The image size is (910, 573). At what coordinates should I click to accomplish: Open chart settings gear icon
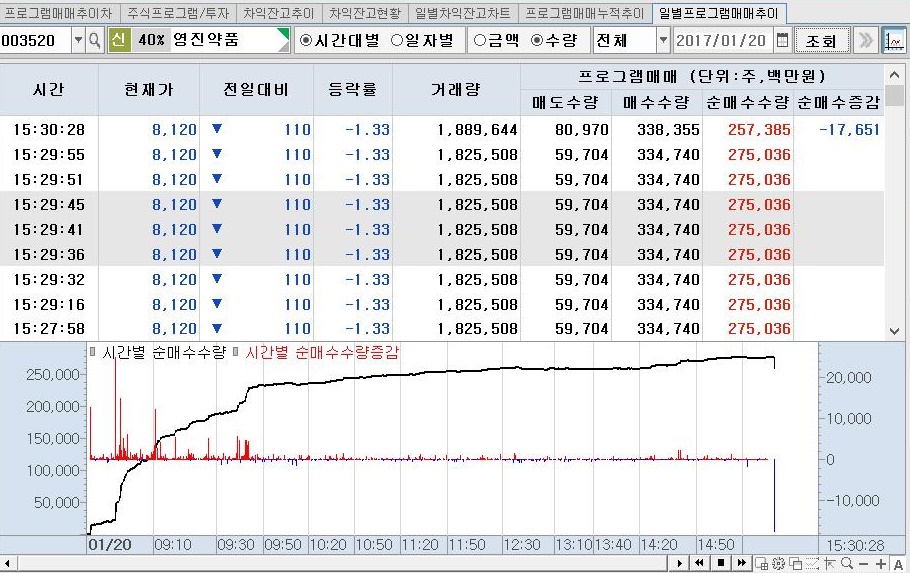pos(778,563)
